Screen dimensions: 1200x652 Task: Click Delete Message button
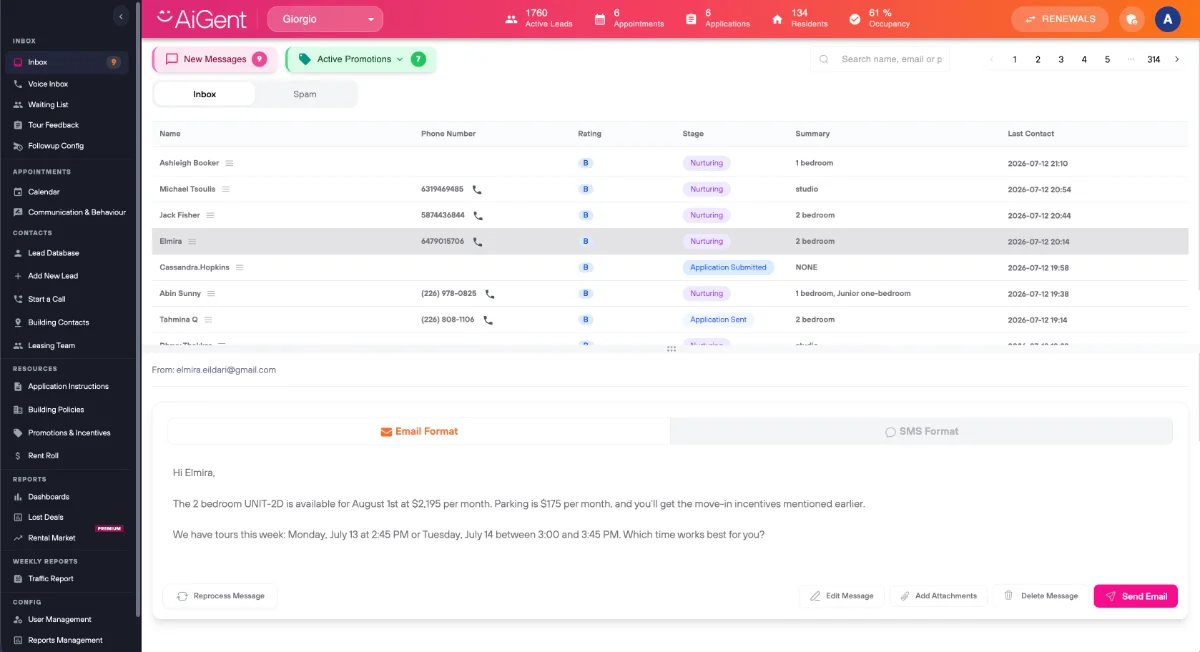click(1041, 596)
